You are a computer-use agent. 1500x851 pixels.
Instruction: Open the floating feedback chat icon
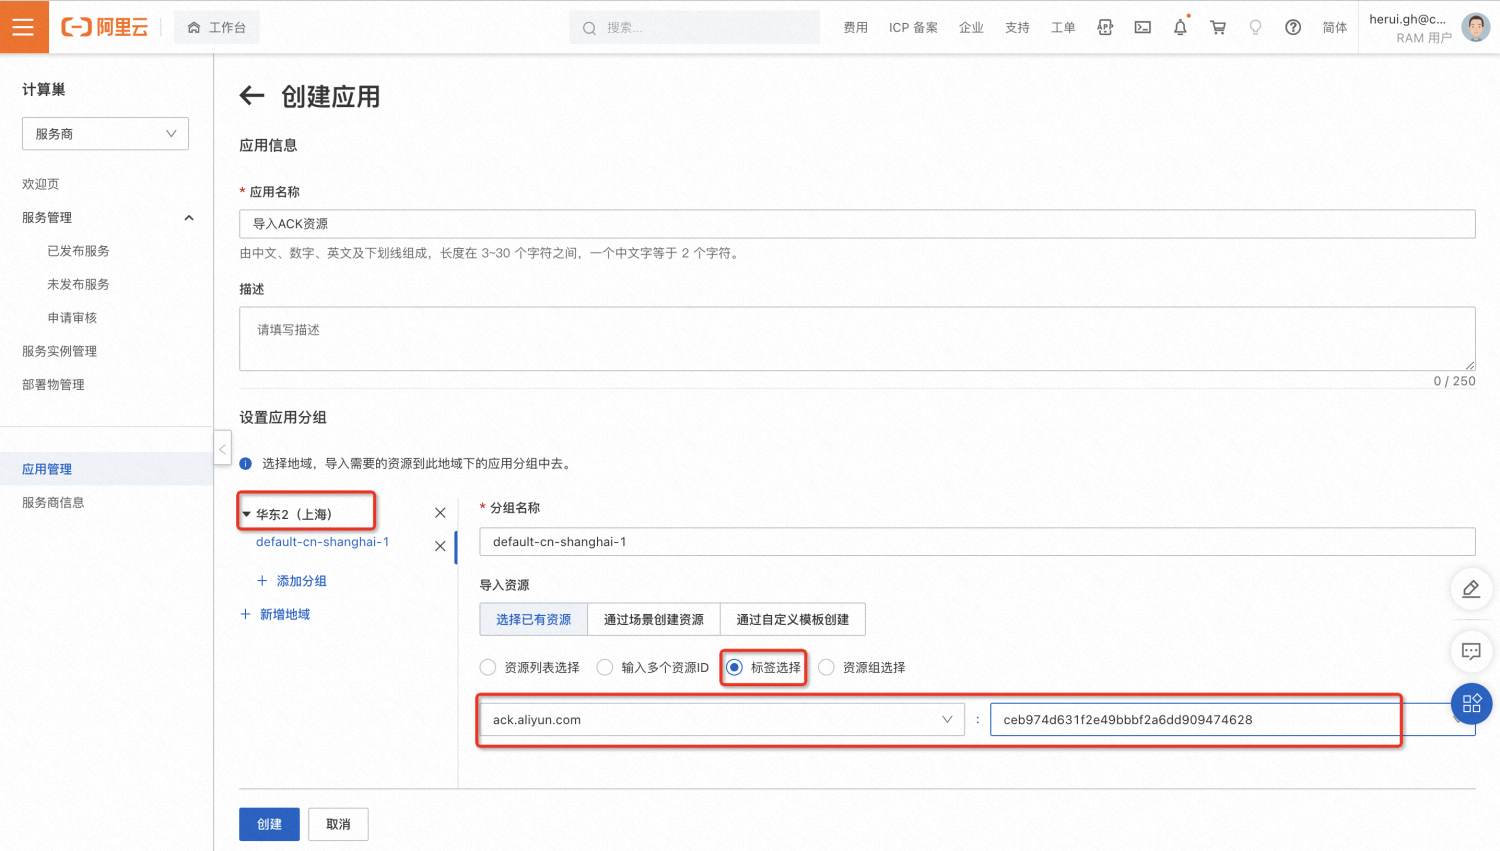[x=1471, y=651]
